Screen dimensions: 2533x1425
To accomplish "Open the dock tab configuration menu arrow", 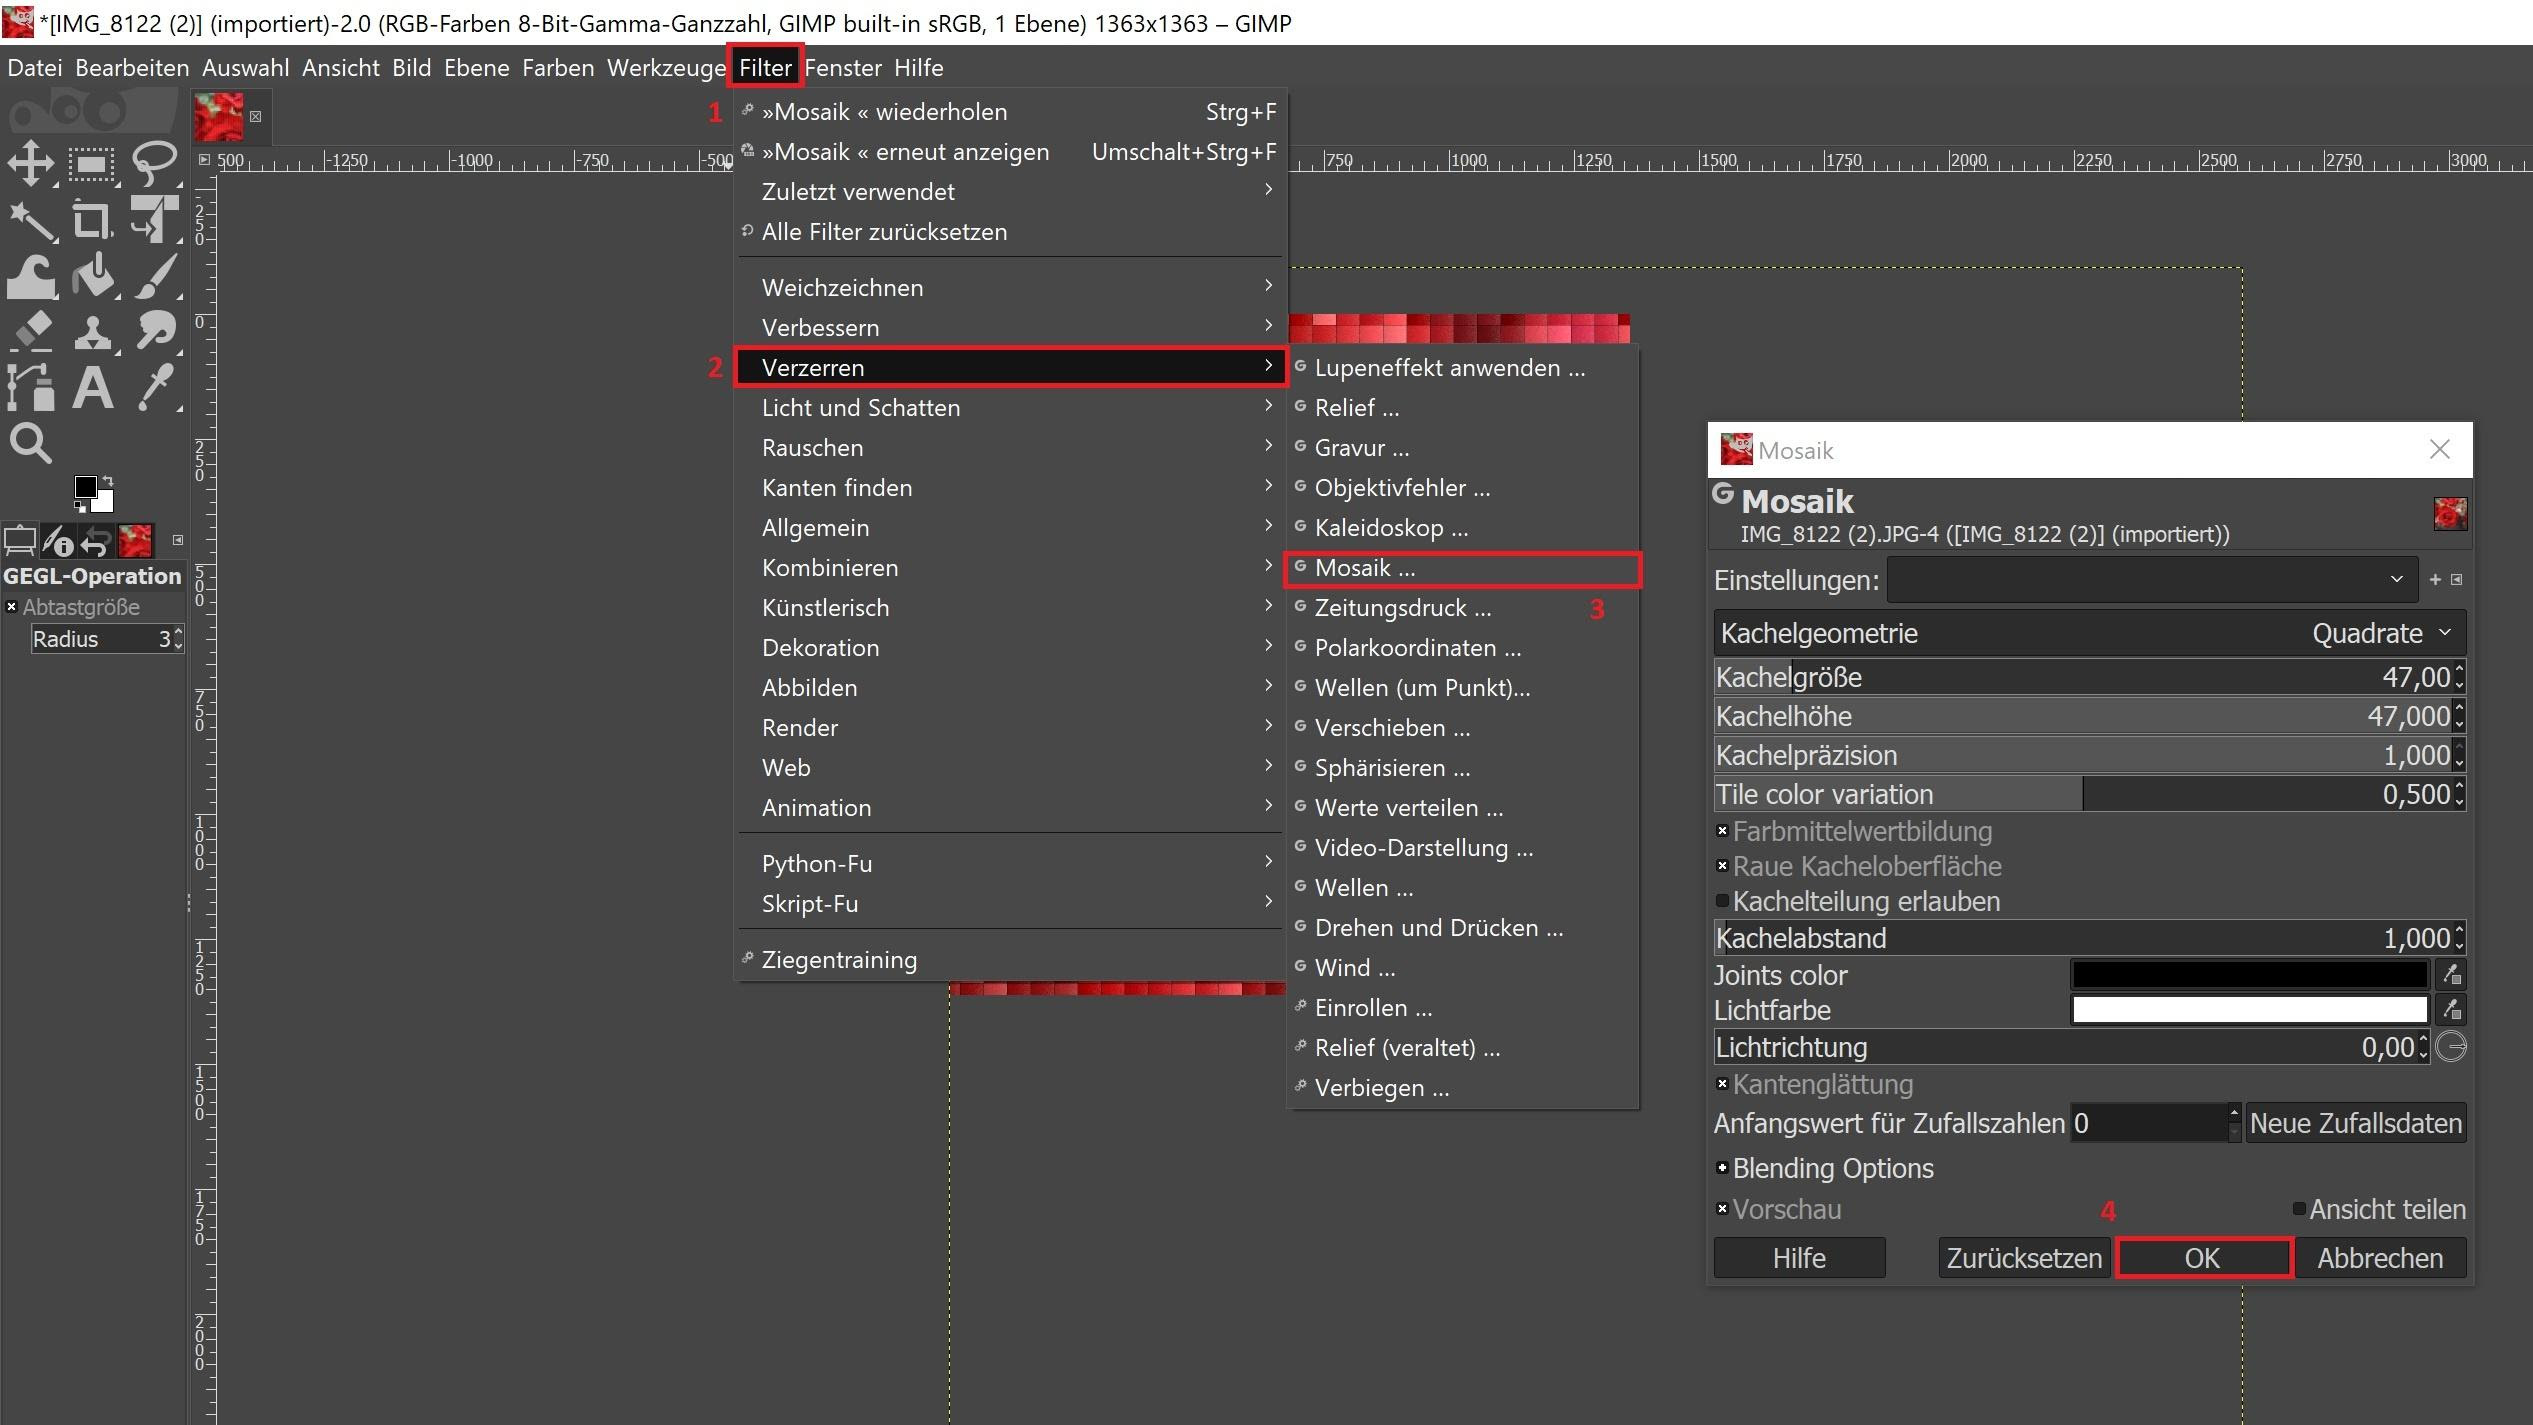I will [178, 540].
